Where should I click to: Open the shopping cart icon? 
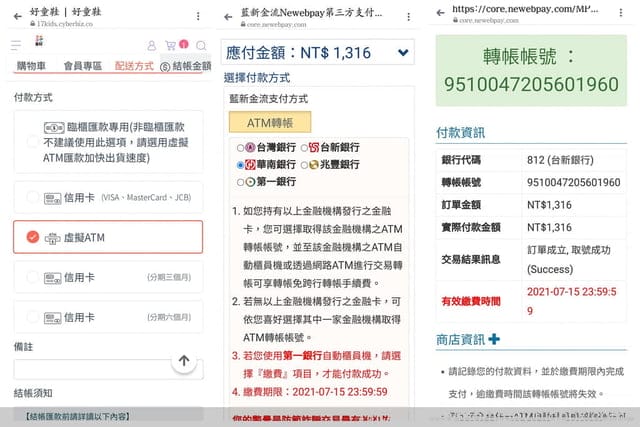coord(171,45)
